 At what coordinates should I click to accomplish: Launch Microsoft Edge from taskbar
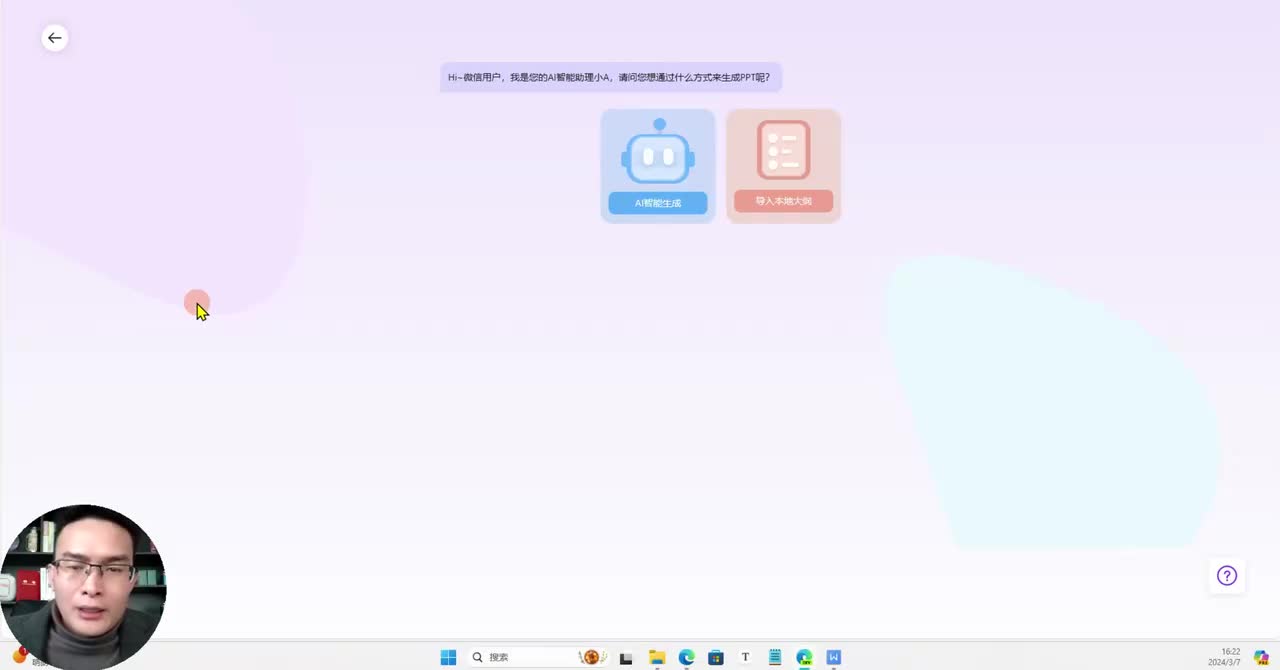(686, 657)
